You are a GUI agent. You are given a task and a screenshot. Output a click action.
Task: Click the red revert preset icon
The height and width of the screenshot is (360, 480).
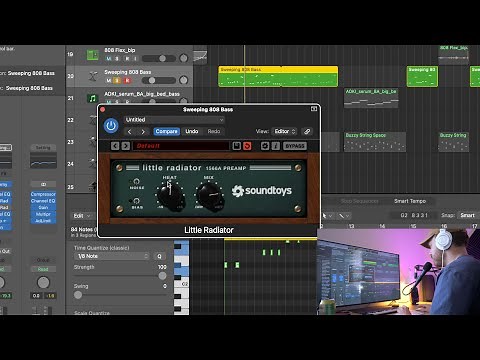247,146
